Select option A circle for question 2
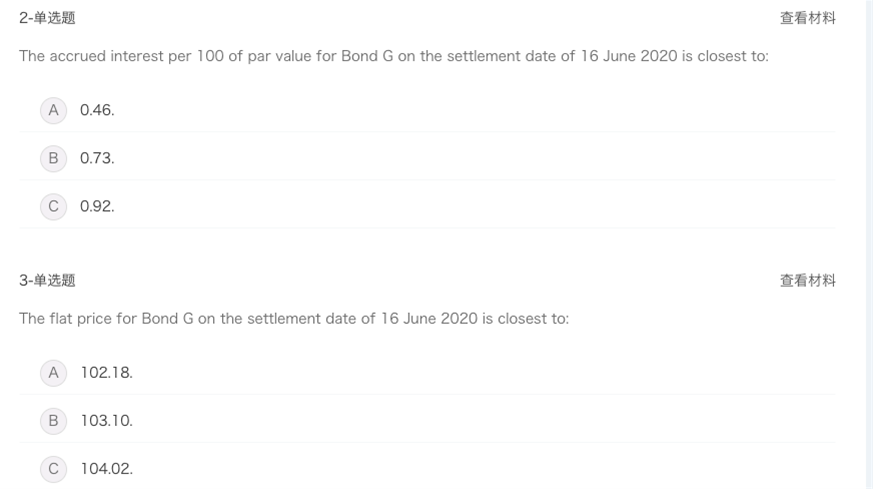The width and height of the screenshot is (873, 489). (53, 110)
